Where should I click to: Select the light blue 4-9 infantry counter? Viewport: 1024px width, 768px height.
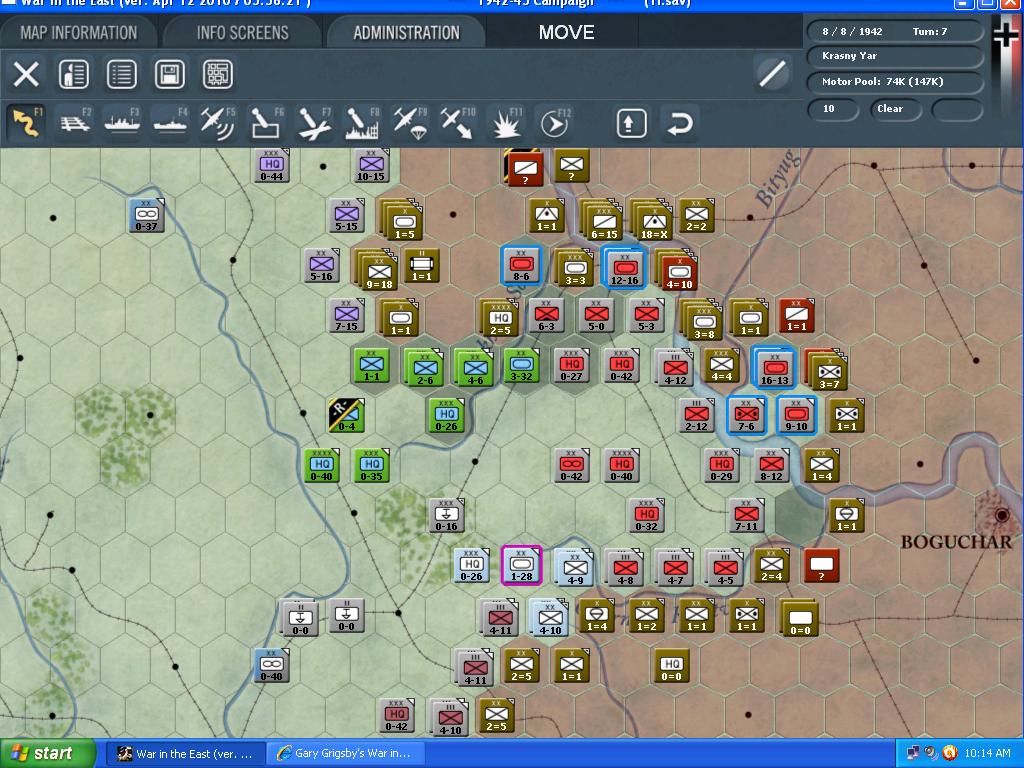pyautogui.click(x=573, y=566)
